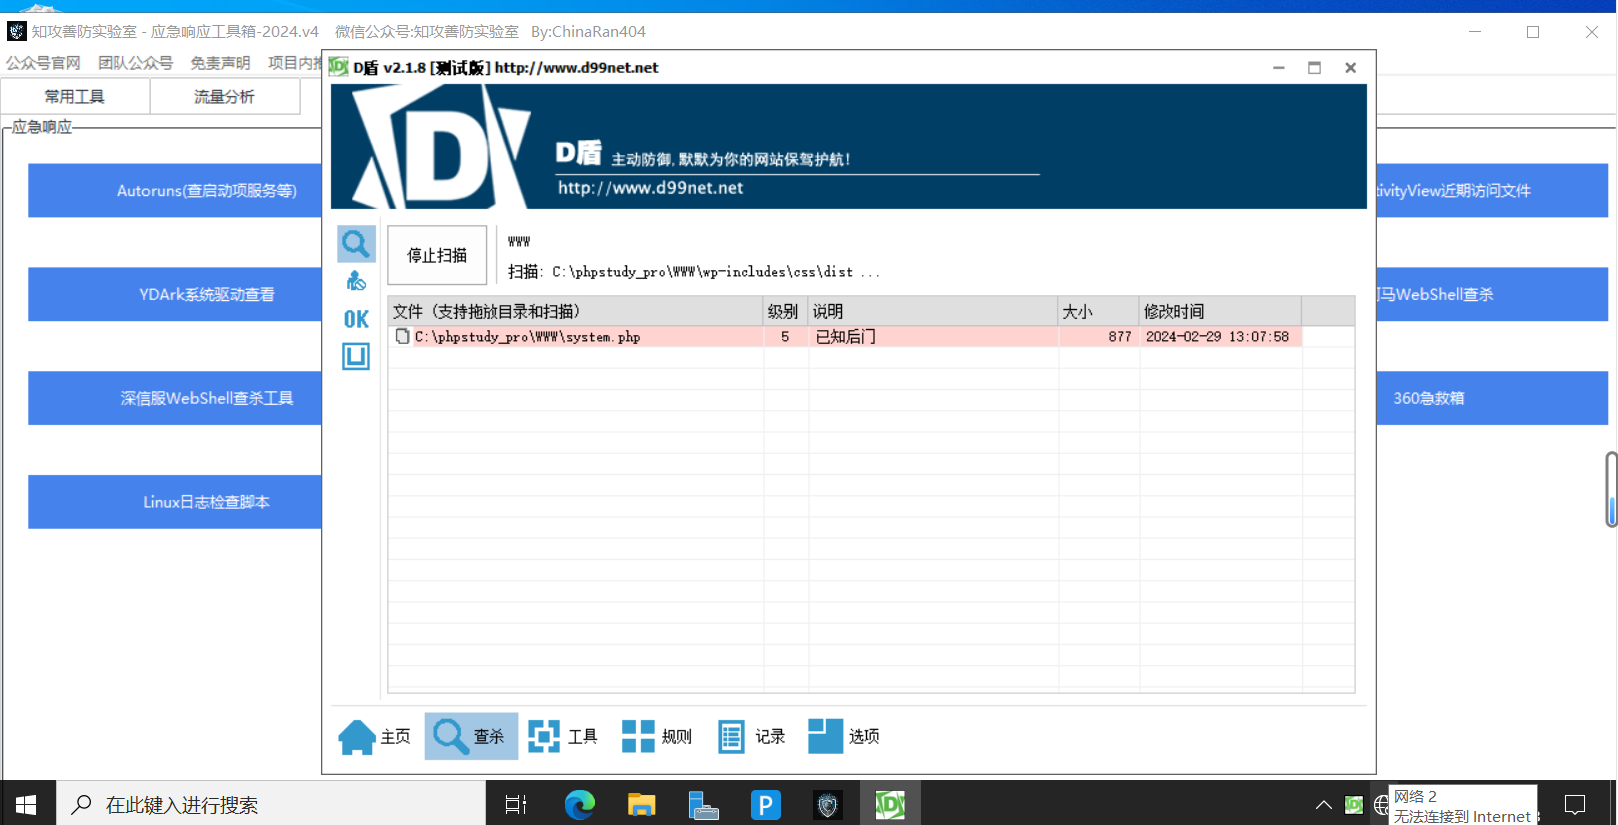The width and height of the screenshot is (1618, 825).
Task: Stop scanning with the 停止扫描 button
Action: tap(437, 255)
